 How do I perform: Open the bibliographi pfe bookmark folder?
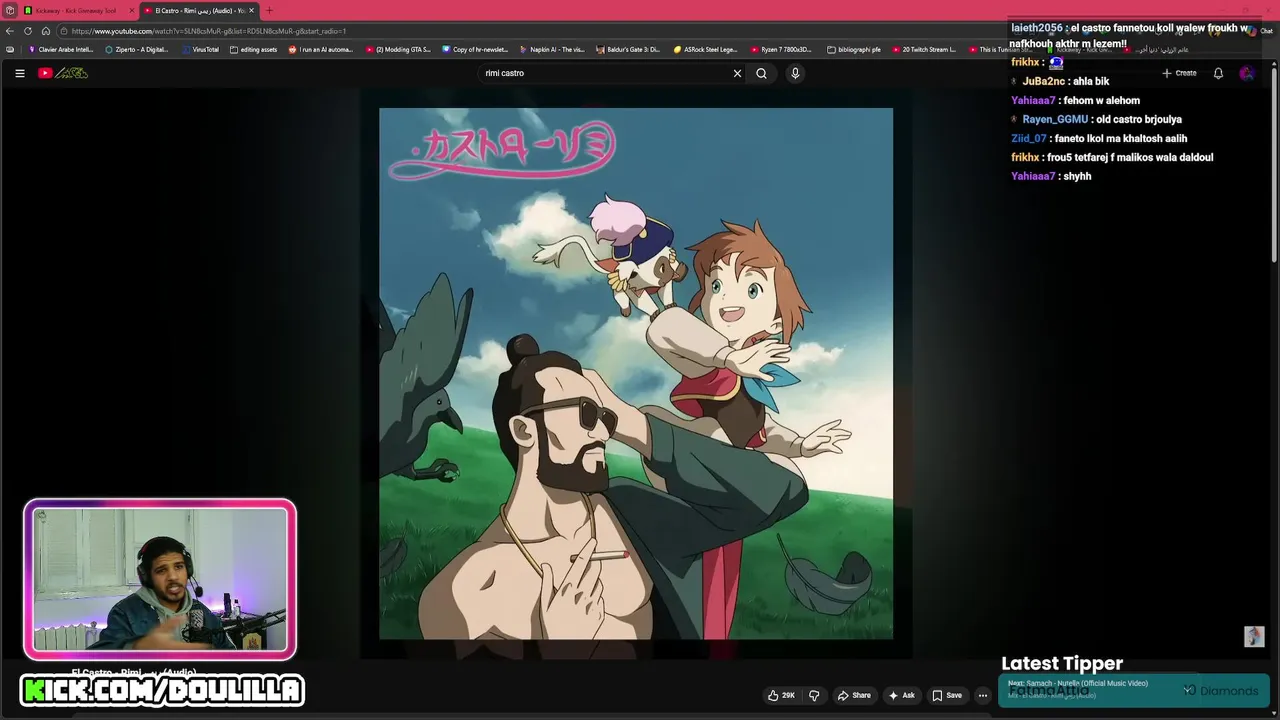tap(854, 49)
